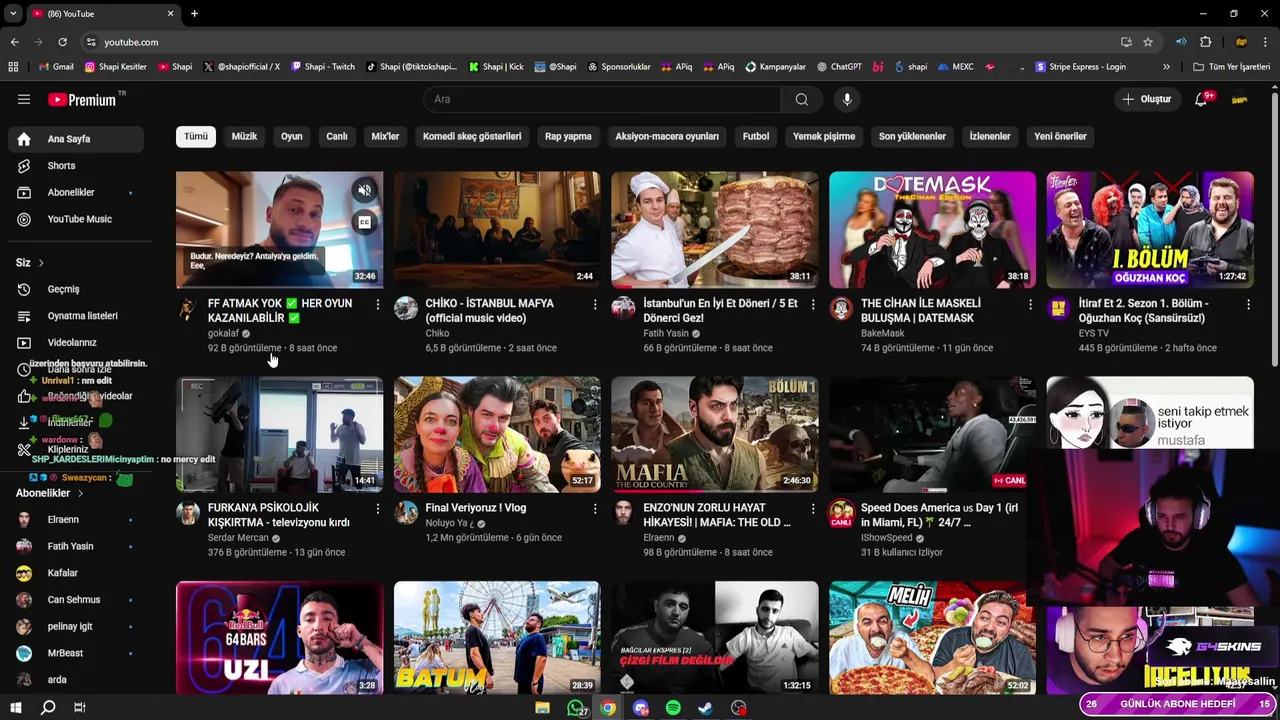Open the three-dot menu for THE CİHAN DATEMASK video
1280x720 pixels.
coord(1030,304)
